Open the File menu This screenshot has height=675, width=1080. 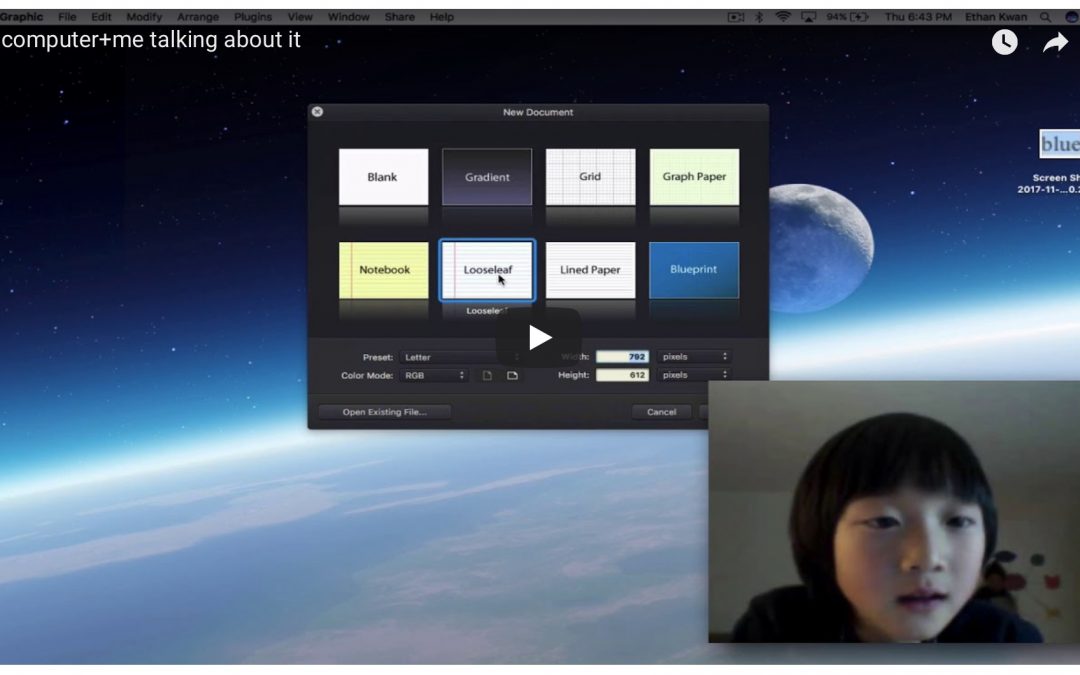click(x=68, y=17)
